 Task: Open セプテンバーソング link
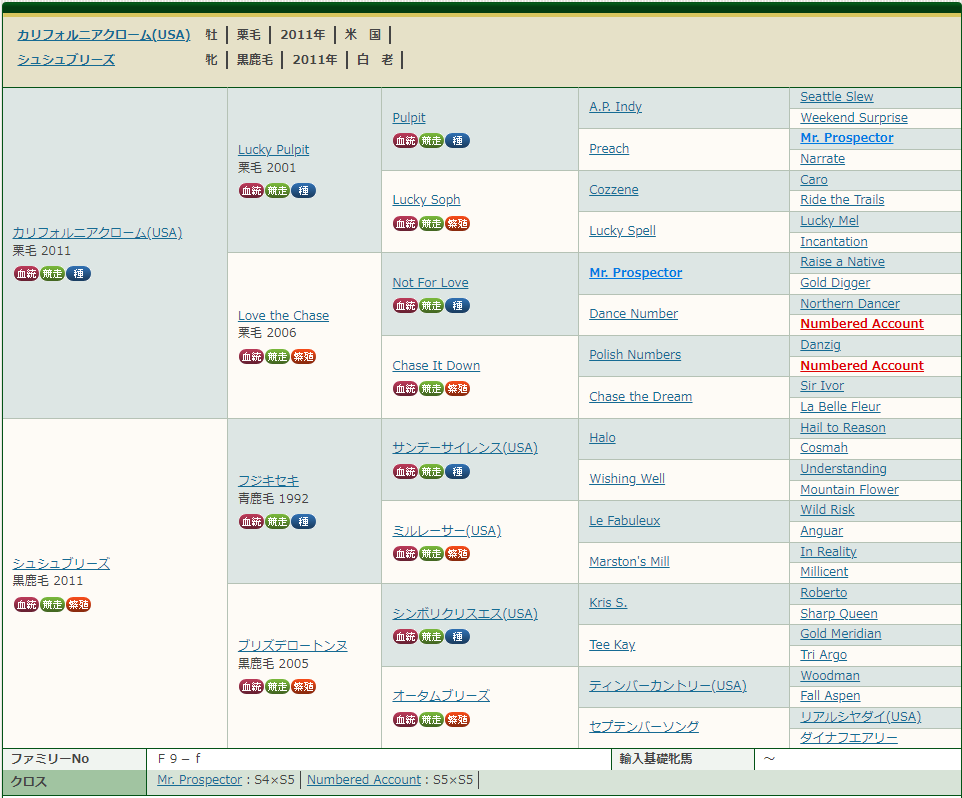point(644,727)
